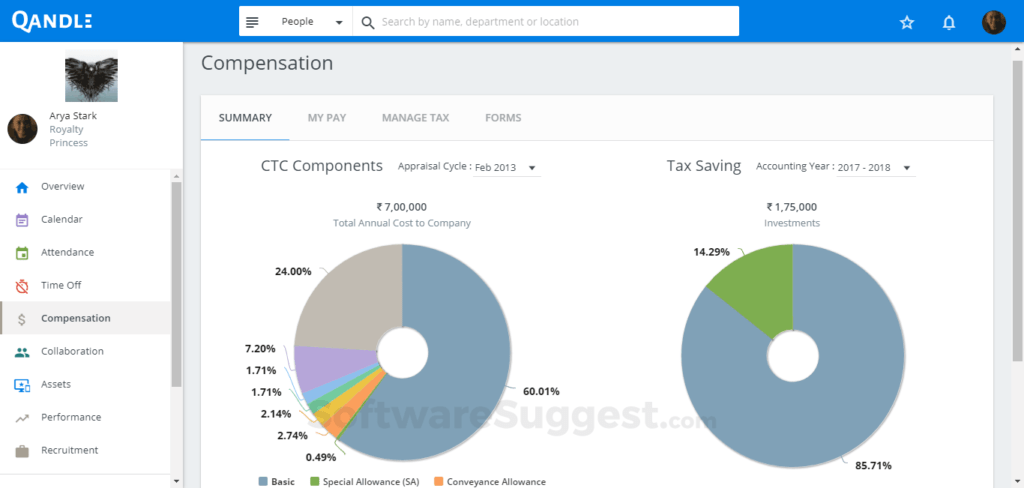The image size is (1024, 488).
Task: Click the Time Off stopwatch icon
Action: (22, 285)
